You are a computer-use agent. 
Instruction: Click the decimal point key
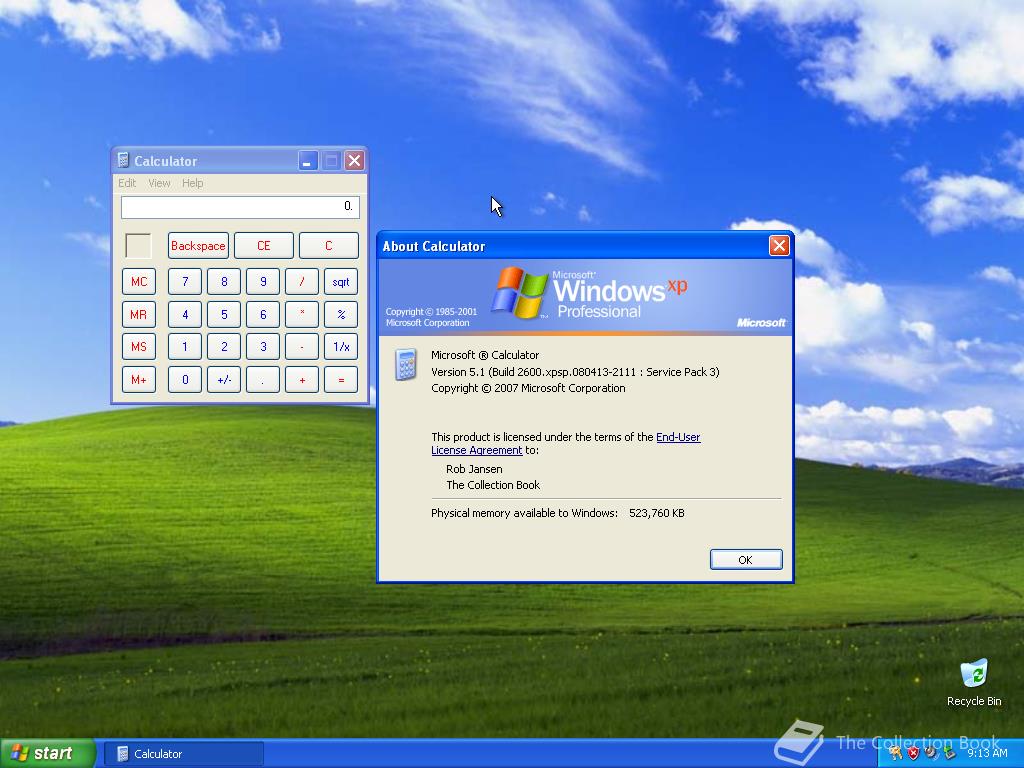tap(263, 379)
